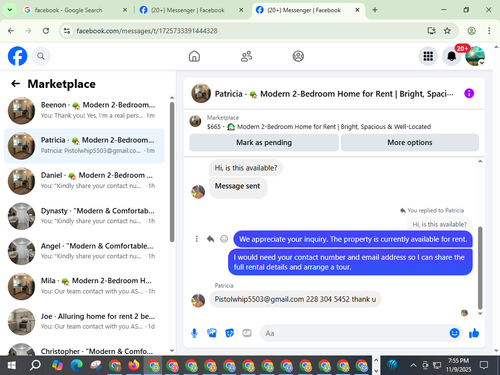Image resolution: width=500 pixels, height=375 pixels.
Task: Click the $665 Marketplace listing title link
Action: (319, 127)
